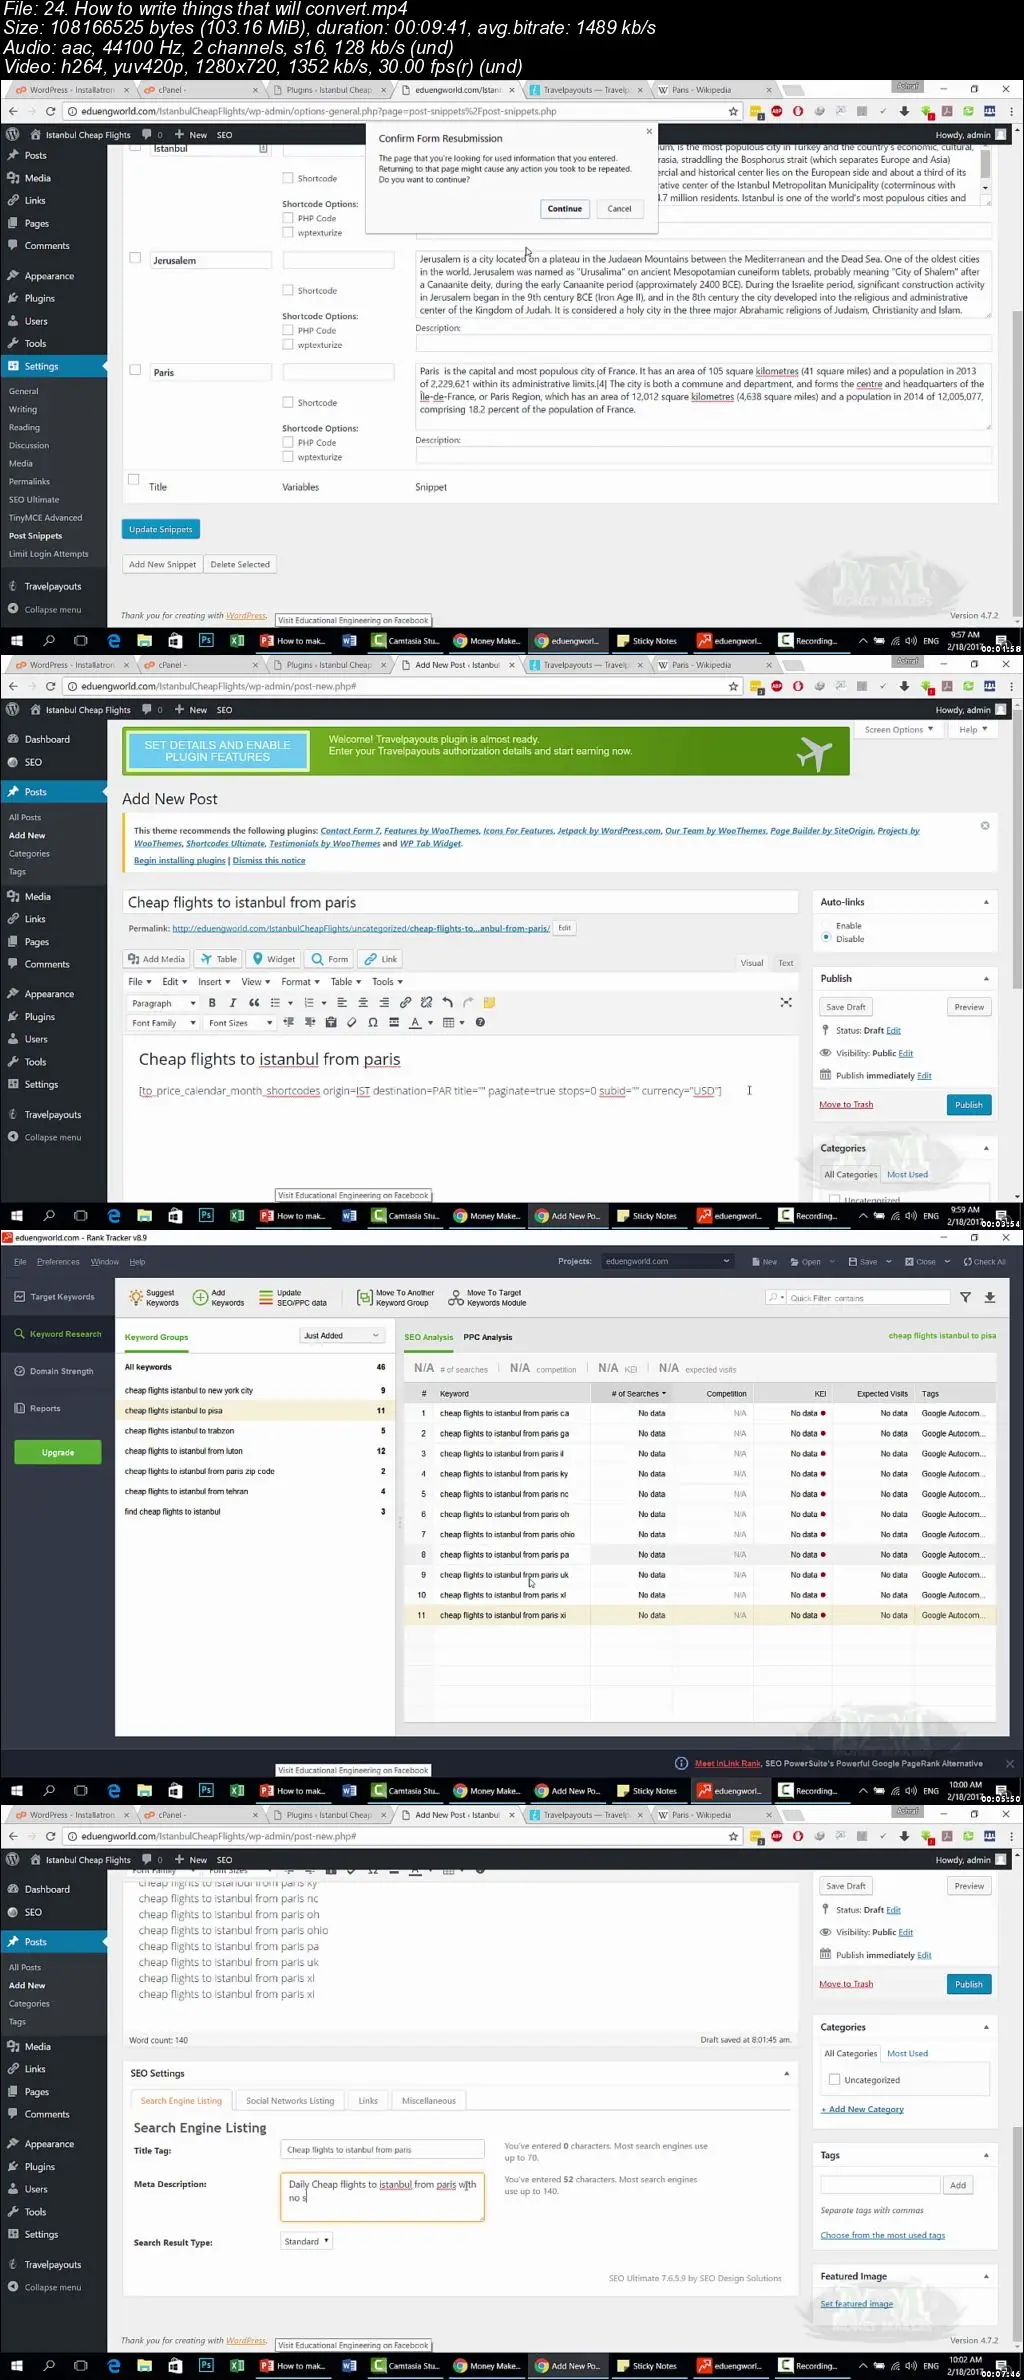Open the Paragraph format dropdown
Image resolution: width=1024 pixels, height=2380 pixels.
tap(163, 1003)
